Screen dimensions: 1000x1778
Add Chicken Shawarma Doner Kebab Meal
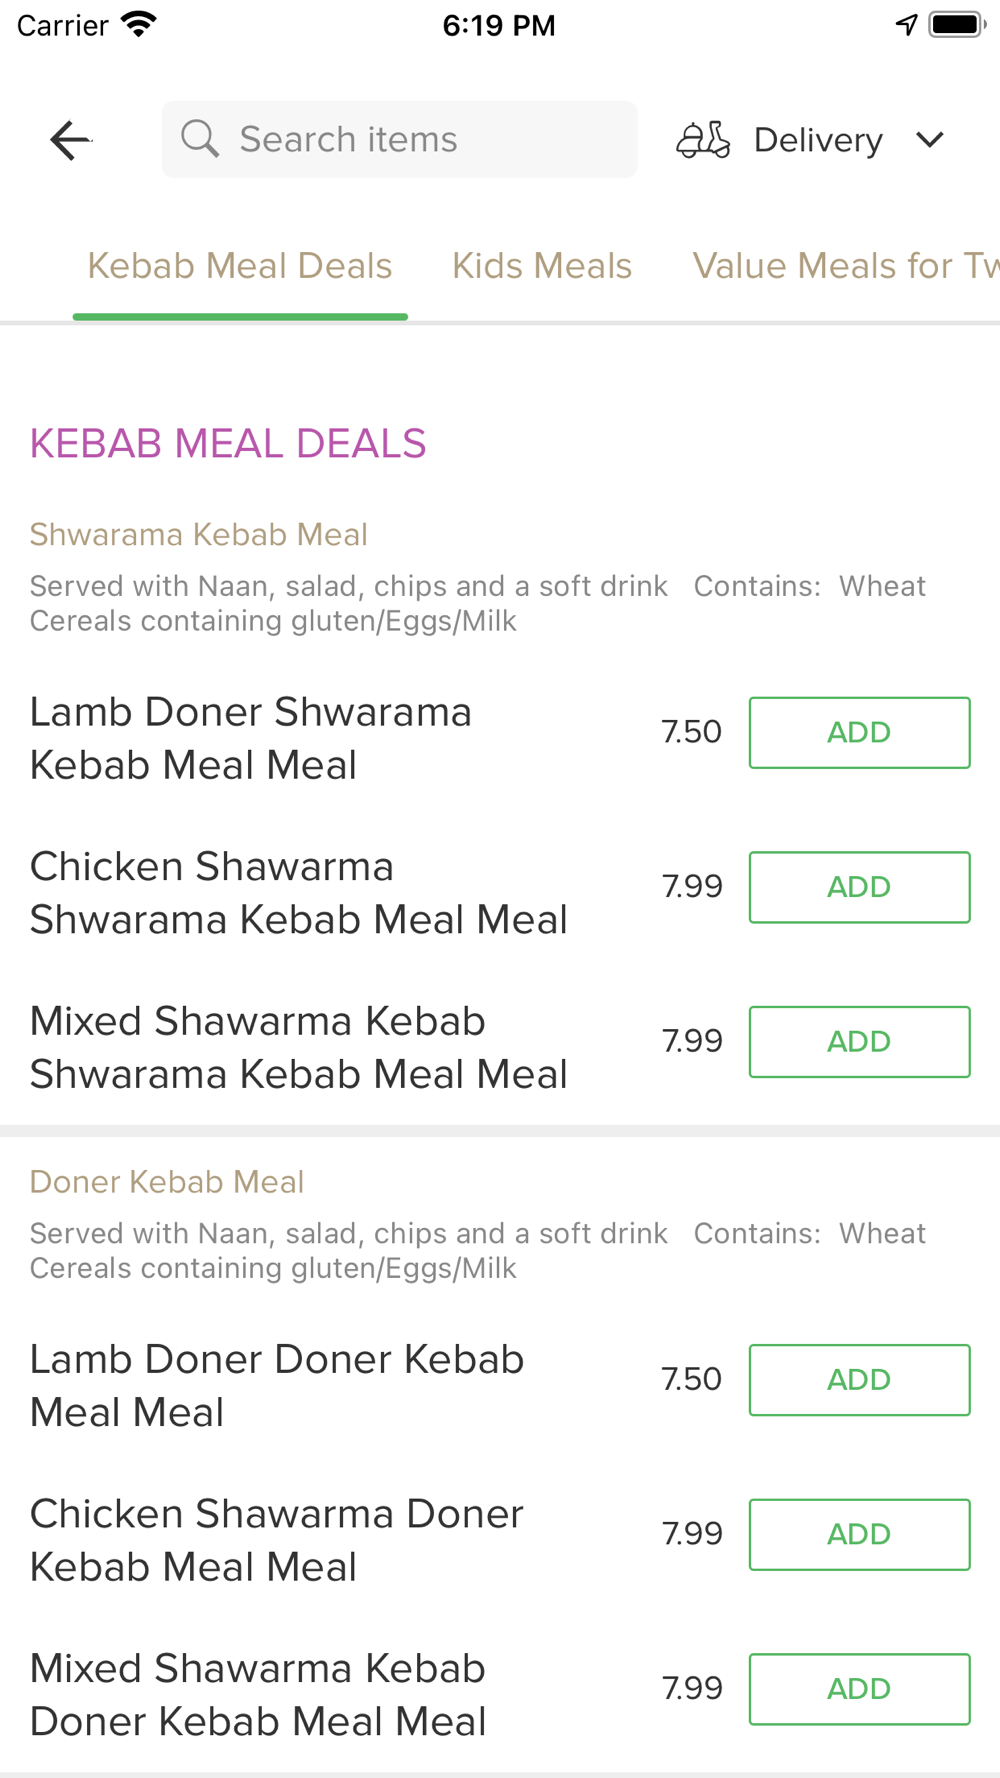click(859, 1534)
